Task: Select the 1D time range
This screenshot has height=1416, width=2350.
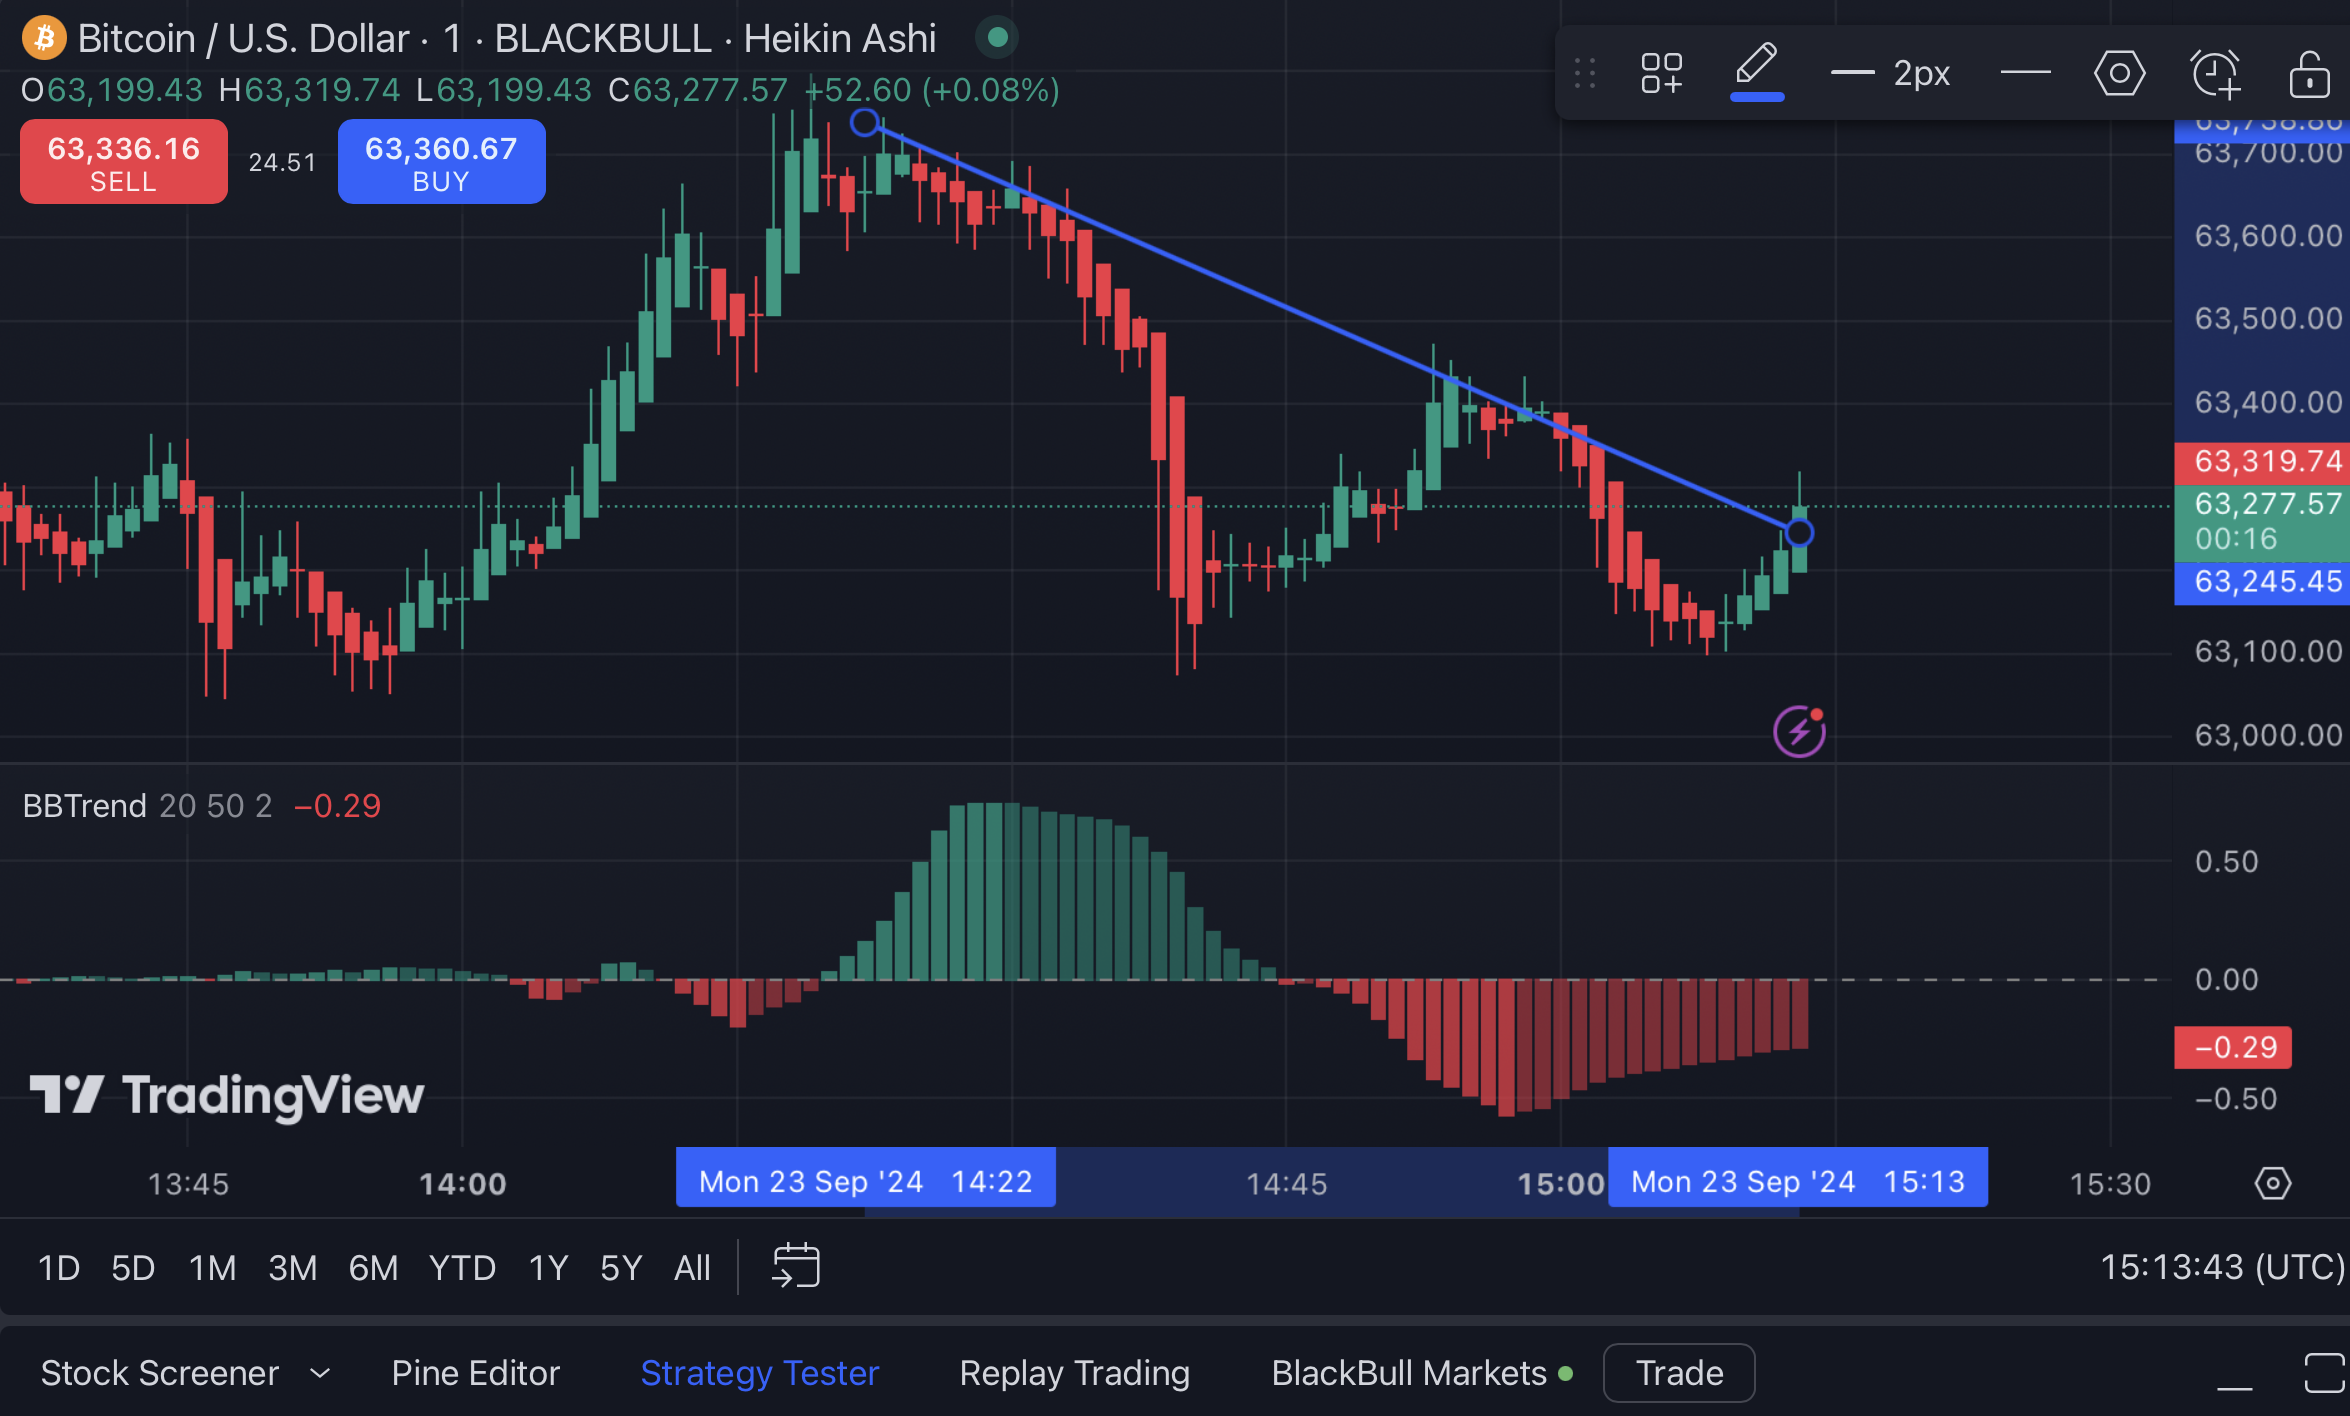Action: (x=59, y=1268)
